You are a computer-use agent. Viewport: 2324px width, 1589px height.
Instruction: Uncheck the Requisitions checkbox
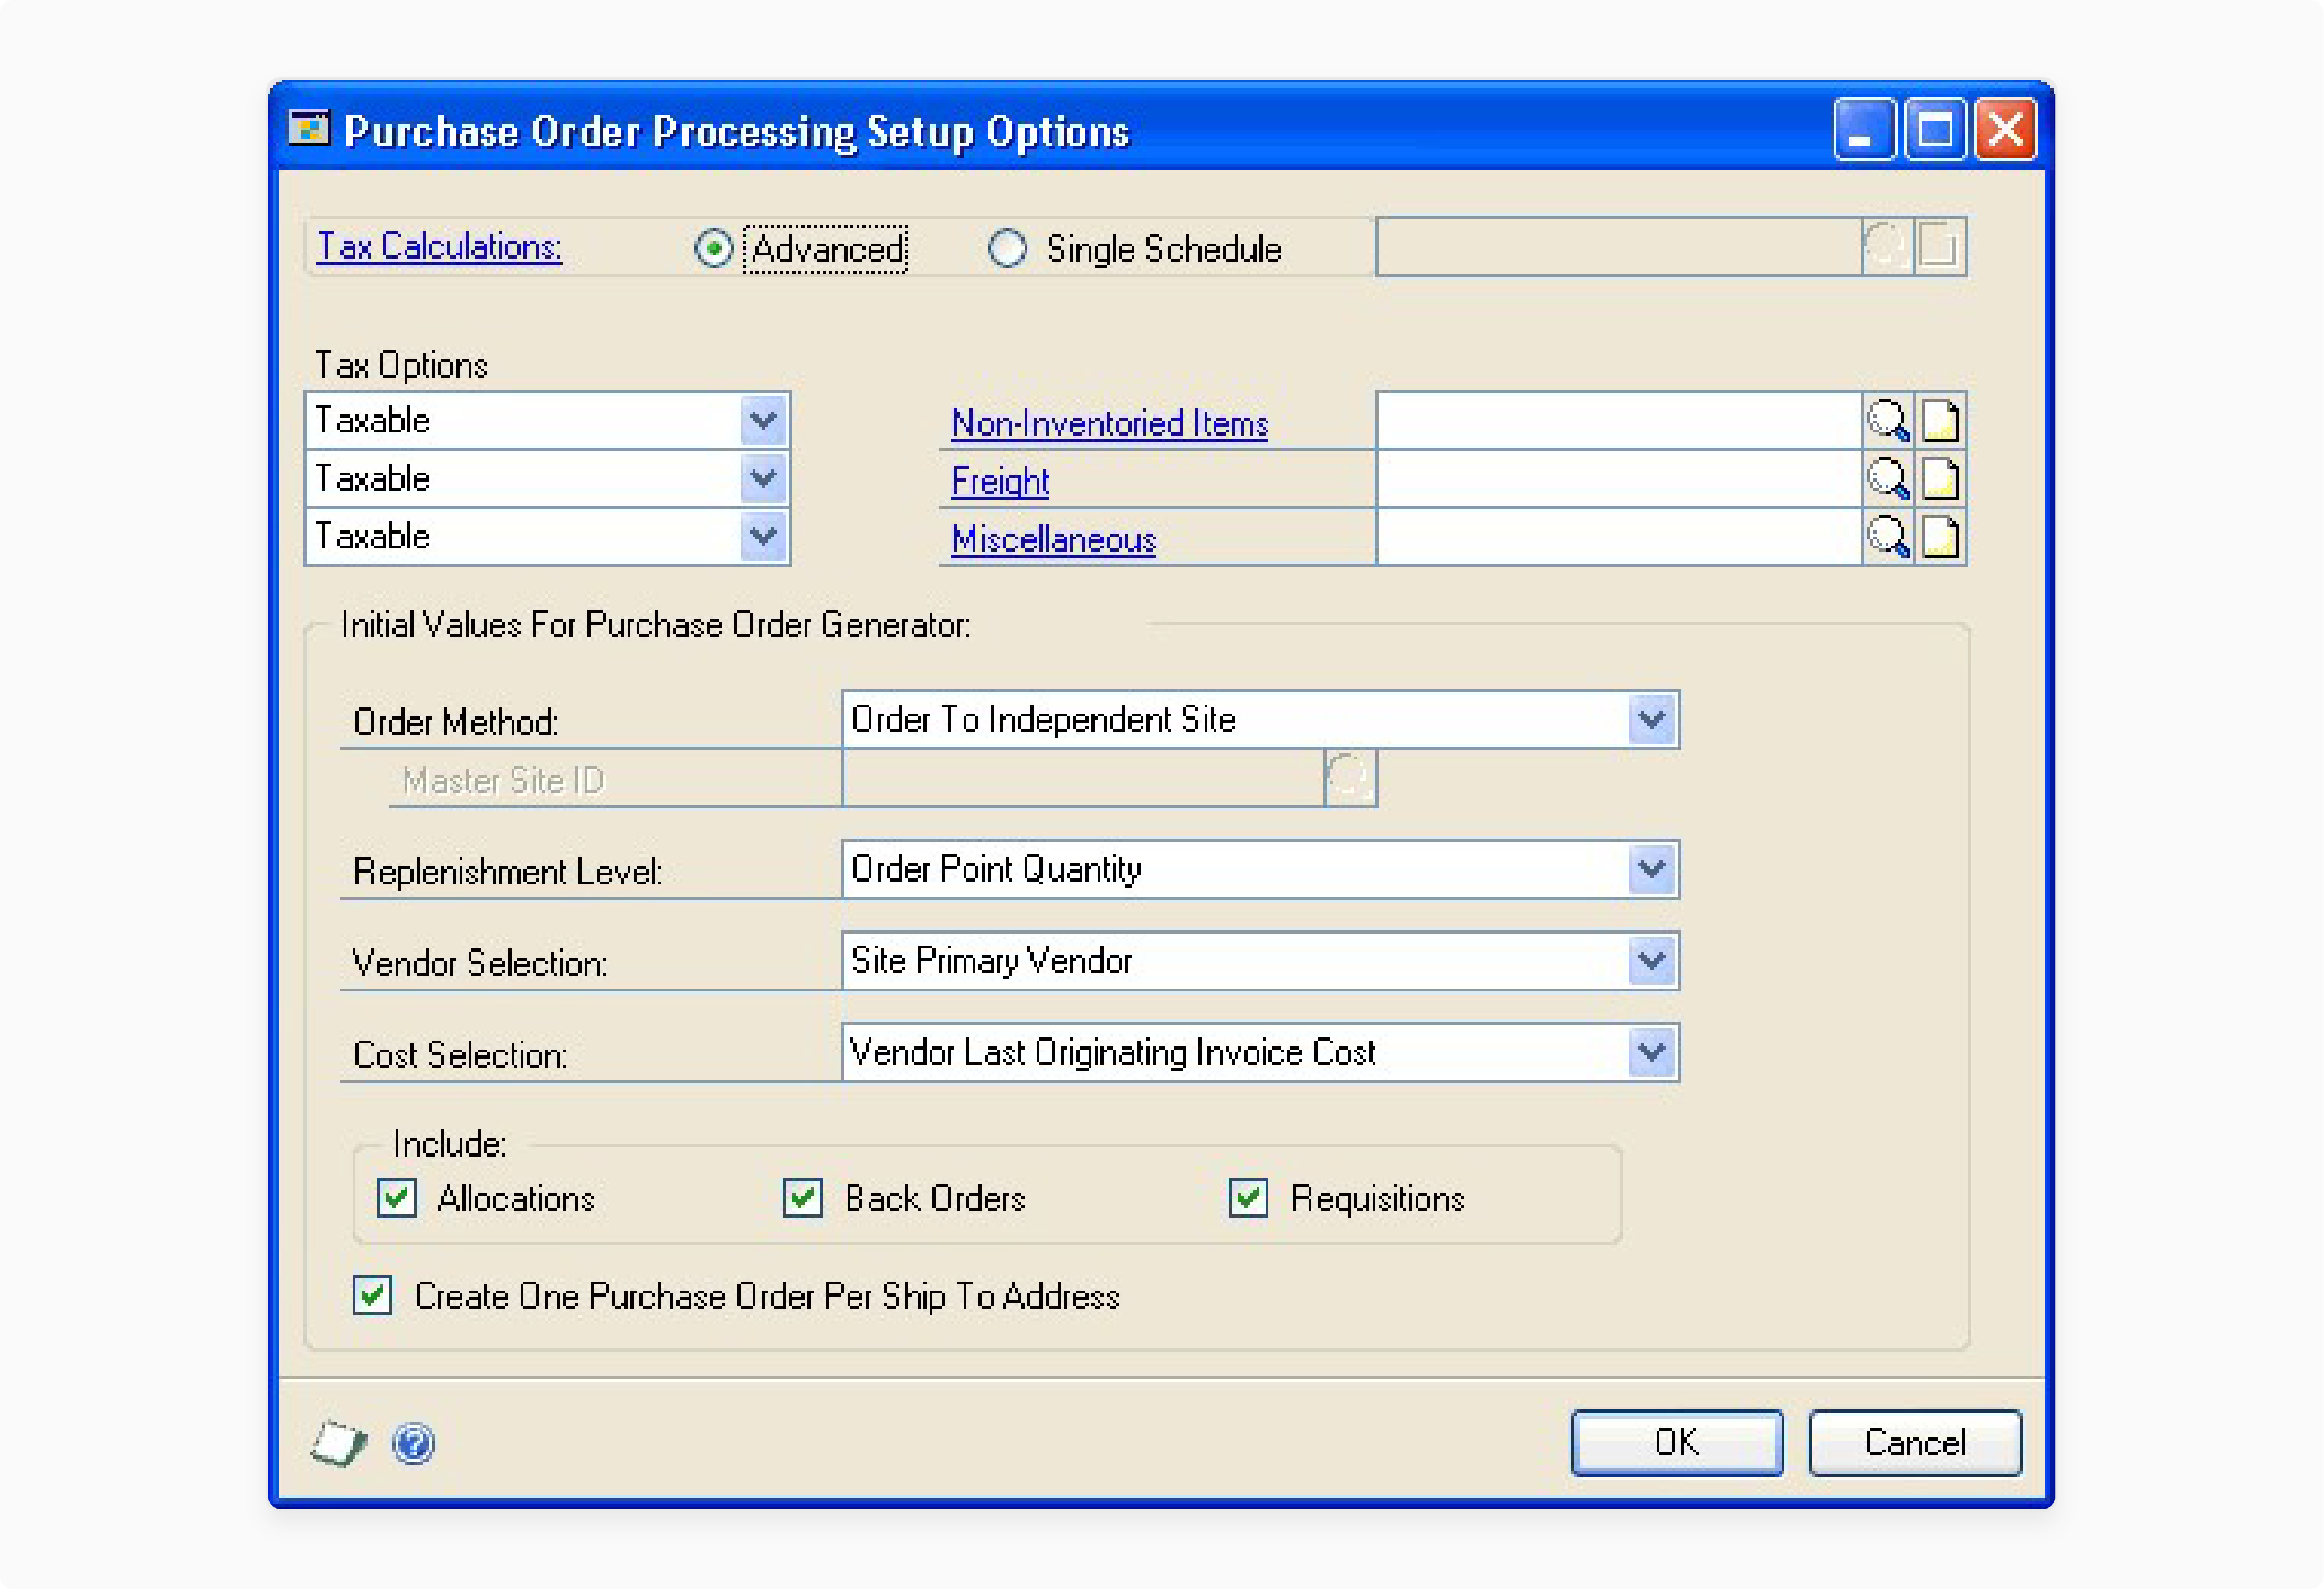[x=1248, y=1197]
